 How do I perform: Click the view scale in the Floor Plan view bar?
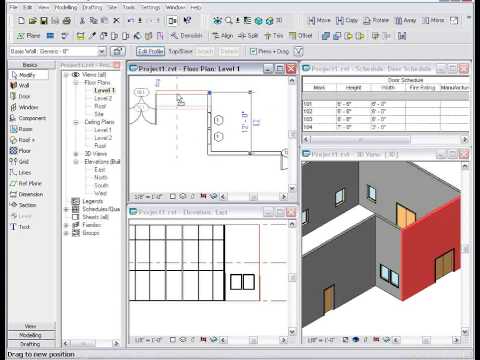point(148,196)
